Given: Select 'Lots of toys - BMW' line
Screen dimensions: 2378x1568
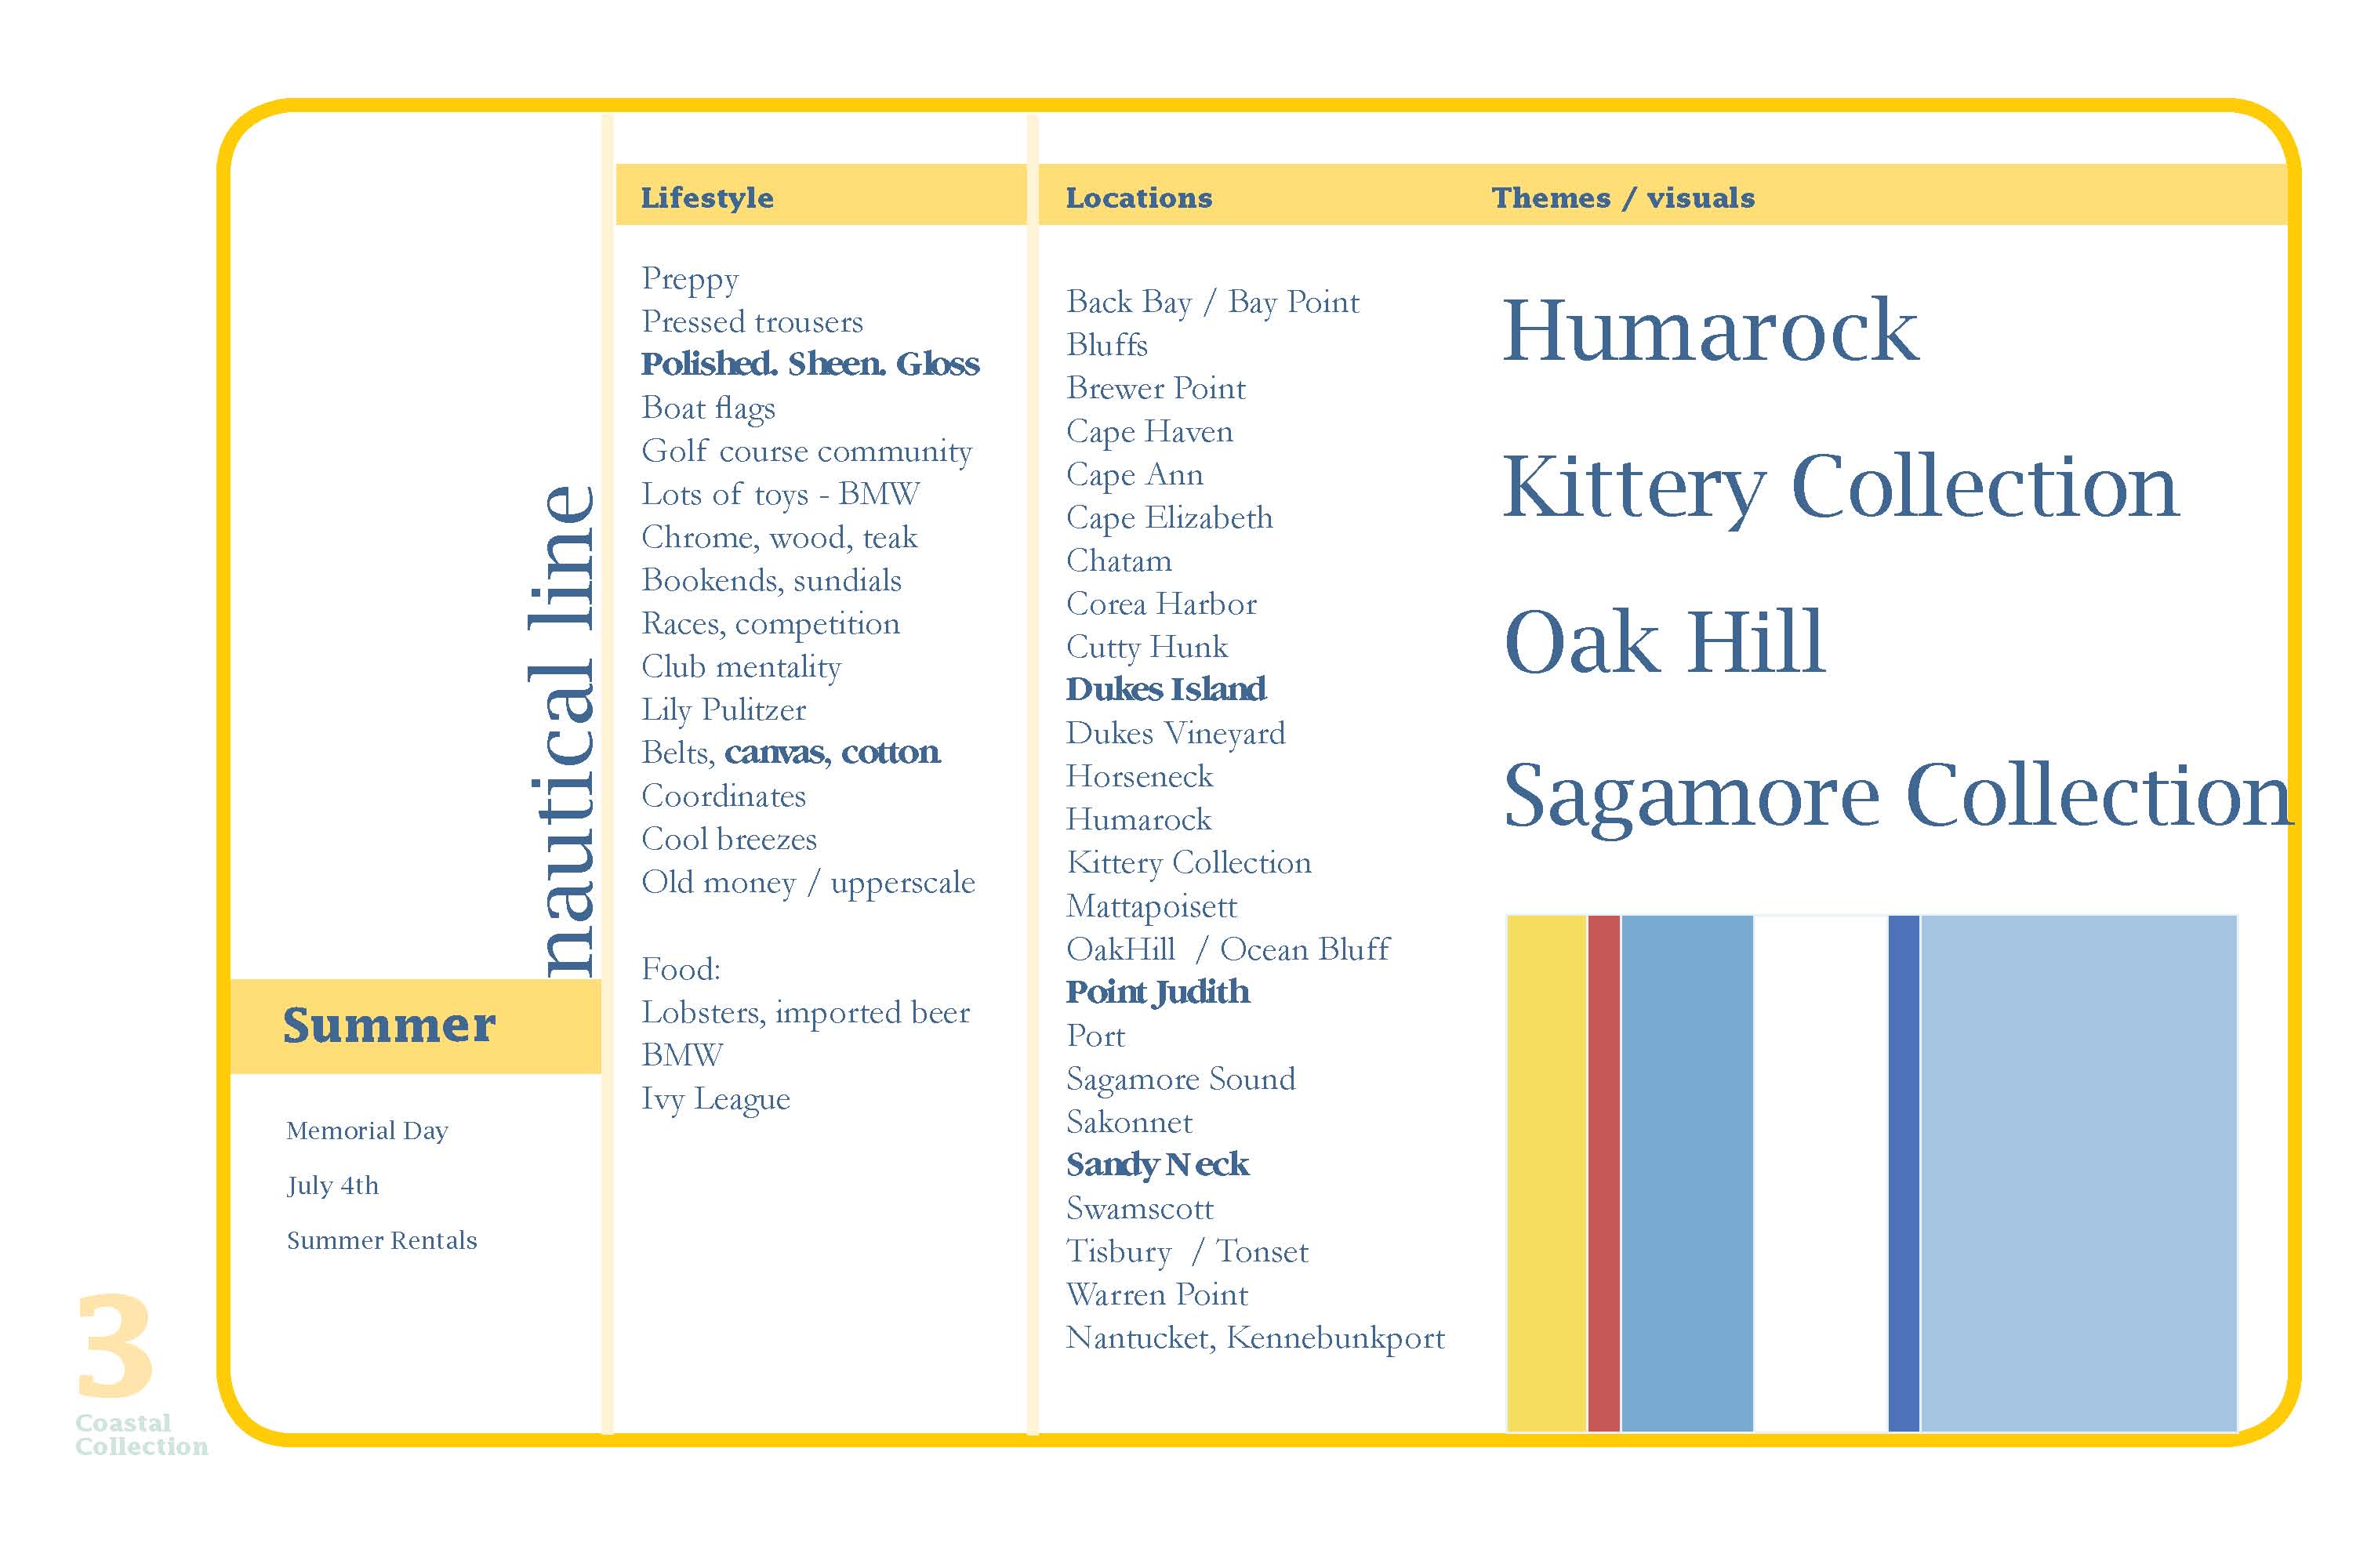Looking at the screenshot, I should pos(781,494).
